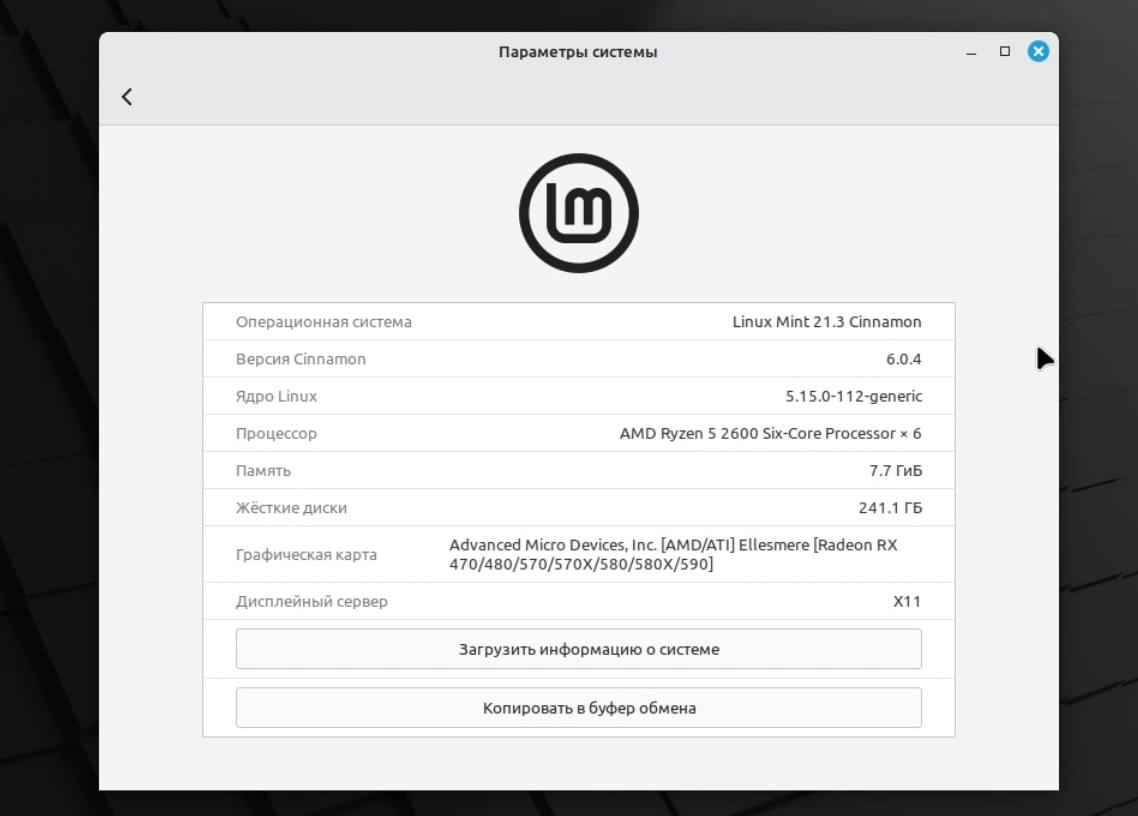Select the Память label
The width and height of the screenshot is (1138, 816).
[x=263, y=470]
